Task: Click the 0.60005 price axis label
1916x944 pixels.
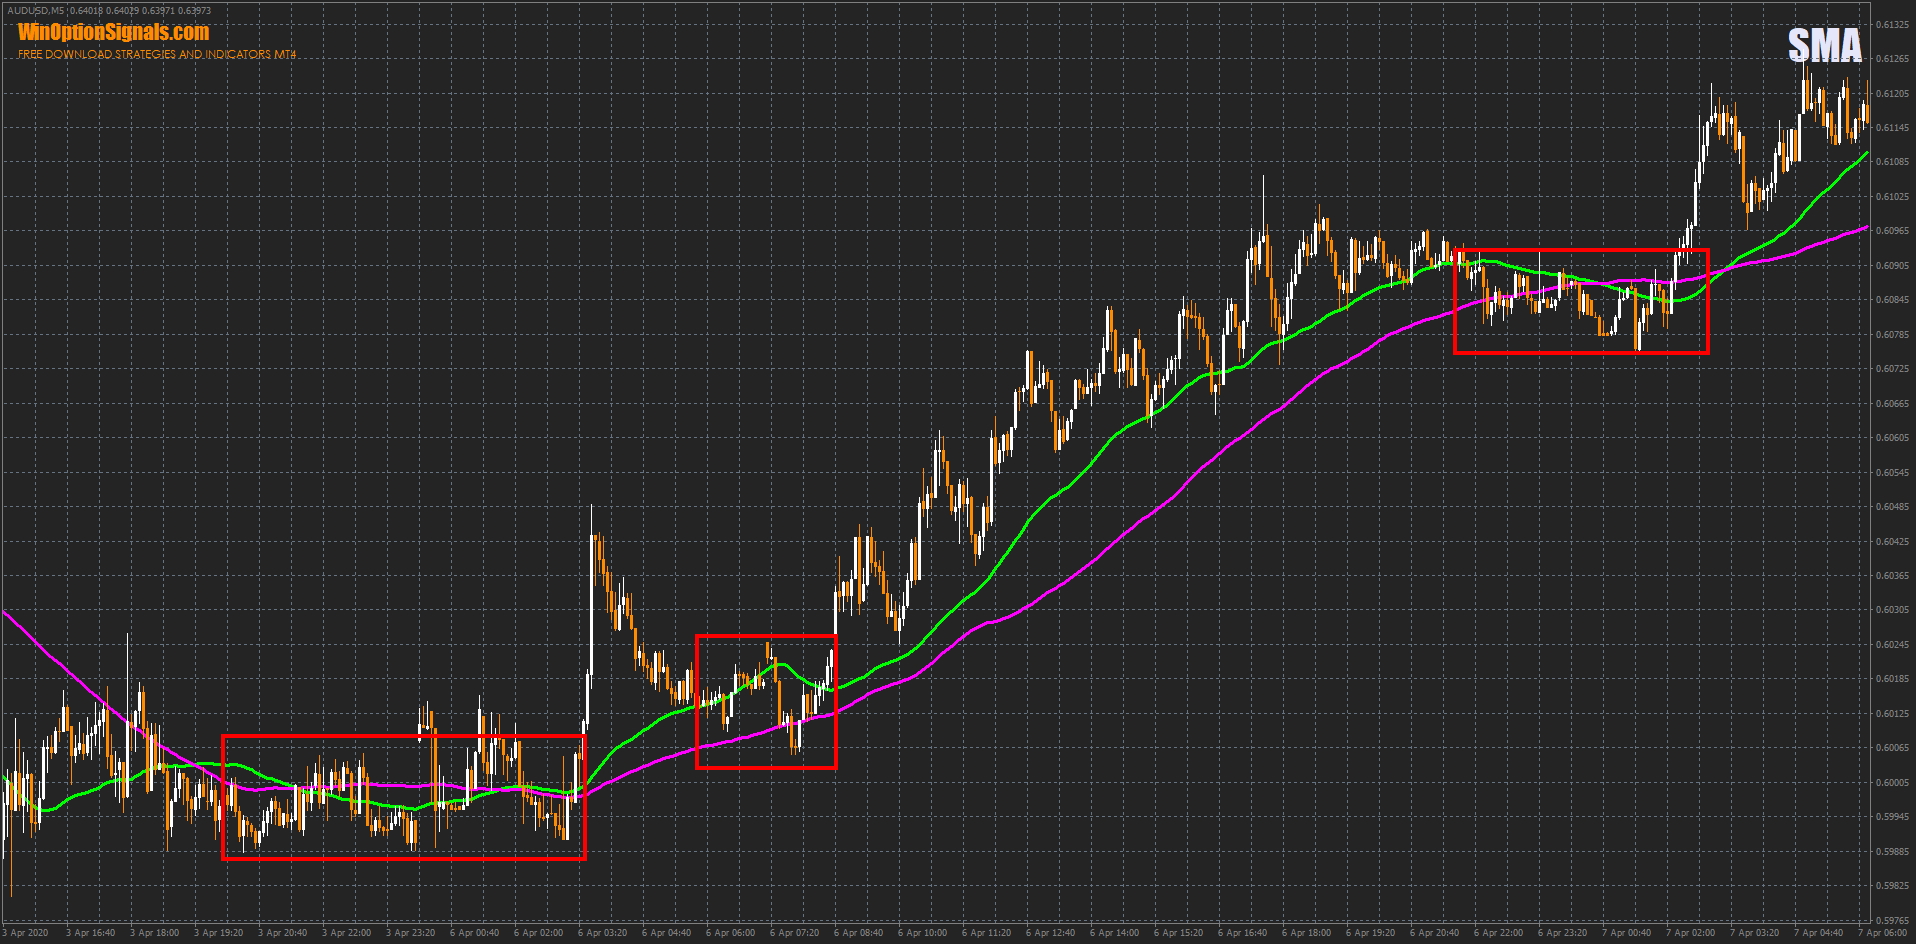Action: (1892, 782)
